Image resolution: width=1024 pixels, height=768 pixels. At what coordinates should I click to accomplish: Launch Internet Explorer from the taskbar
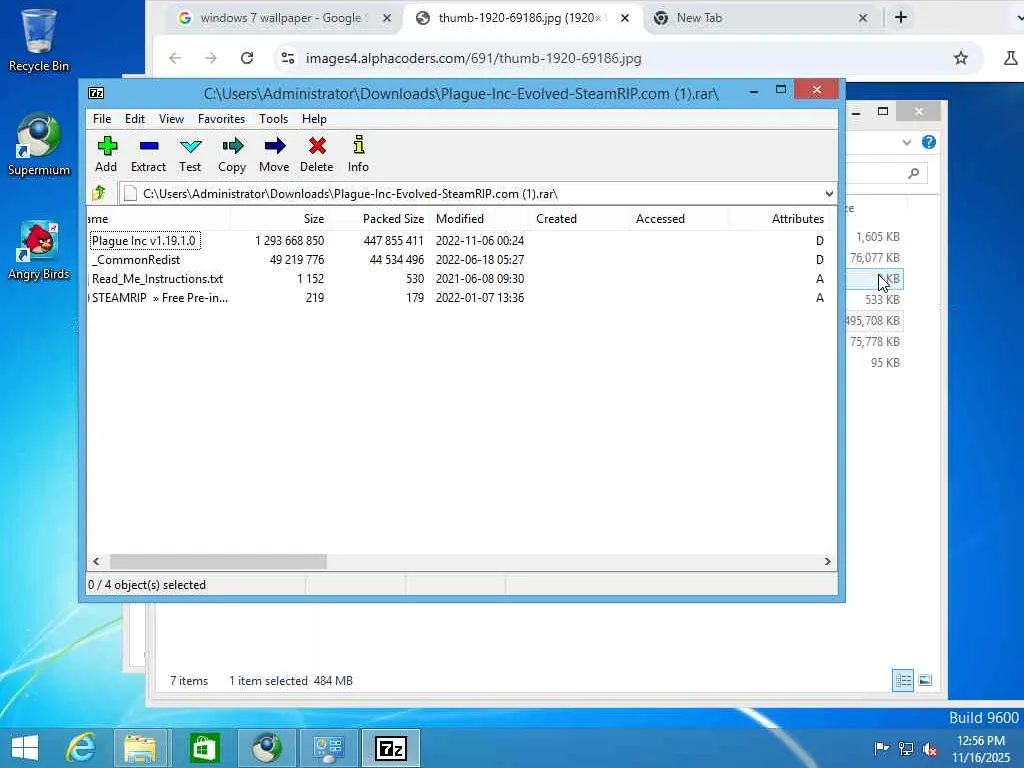pyautogui.click(x=82, y=748)
